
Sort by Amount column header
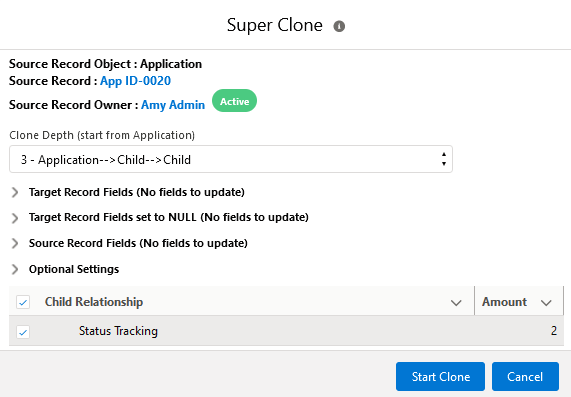pyautogui.click(x=504, y=302)
